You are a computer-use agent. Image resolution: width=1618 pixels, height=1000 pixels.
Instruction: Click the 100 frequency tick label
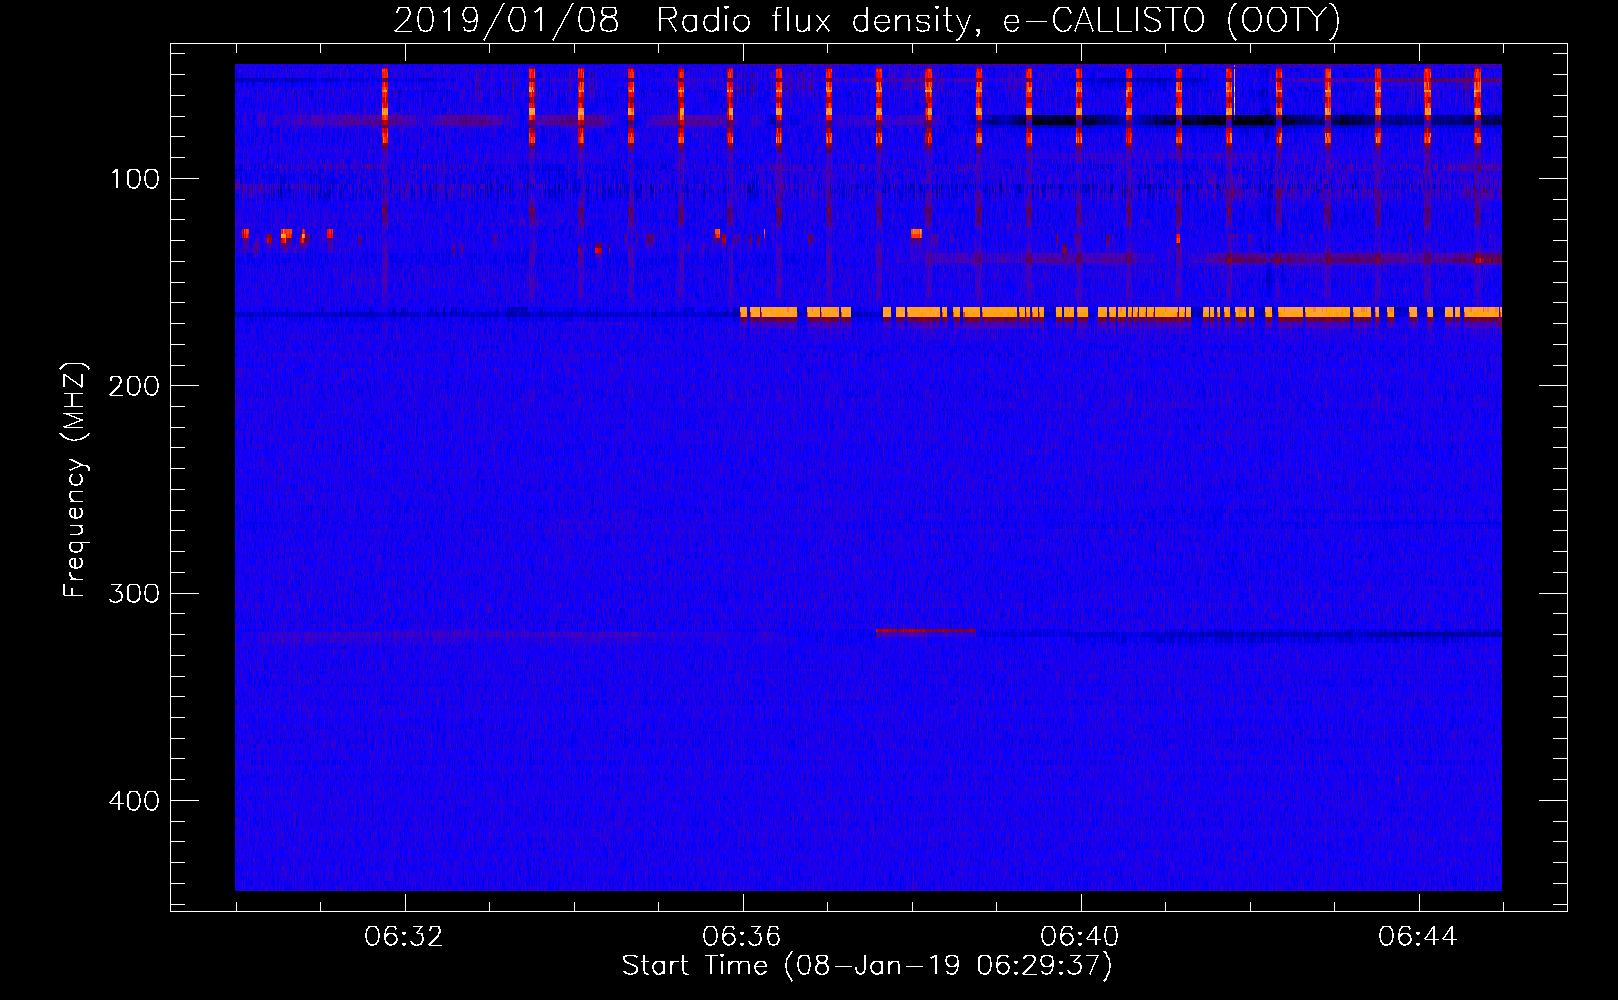click(135, 179)
